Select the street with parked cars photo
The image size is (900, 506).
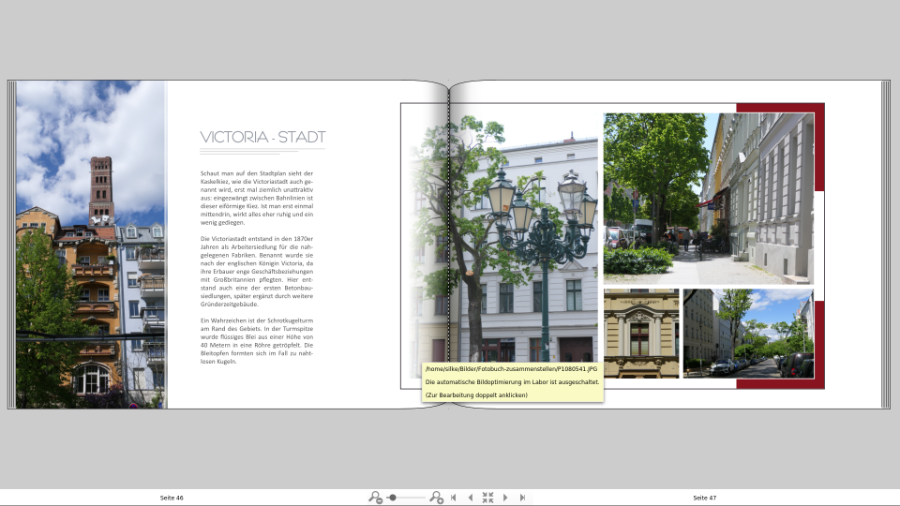pos(747,333)
